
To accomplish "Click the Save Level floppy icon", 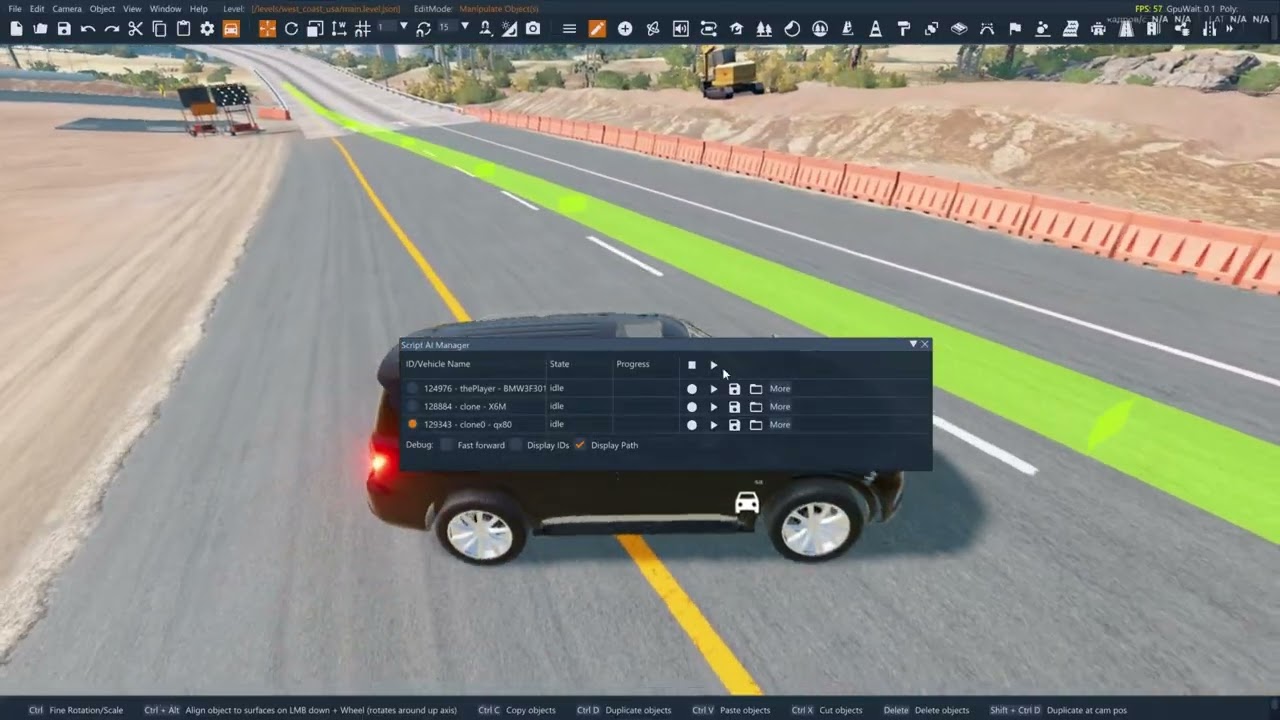I will click(x=64, y=29).
